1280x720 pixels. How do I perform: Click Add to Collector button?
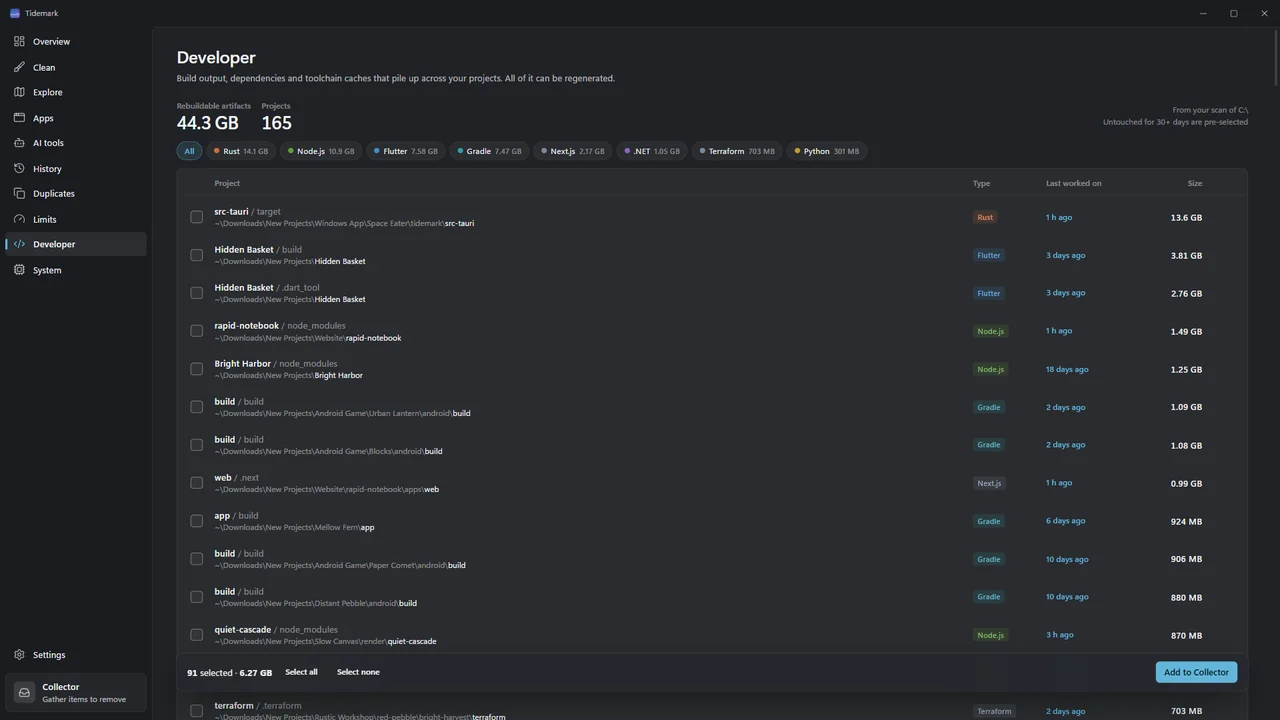coord(1196,672)
